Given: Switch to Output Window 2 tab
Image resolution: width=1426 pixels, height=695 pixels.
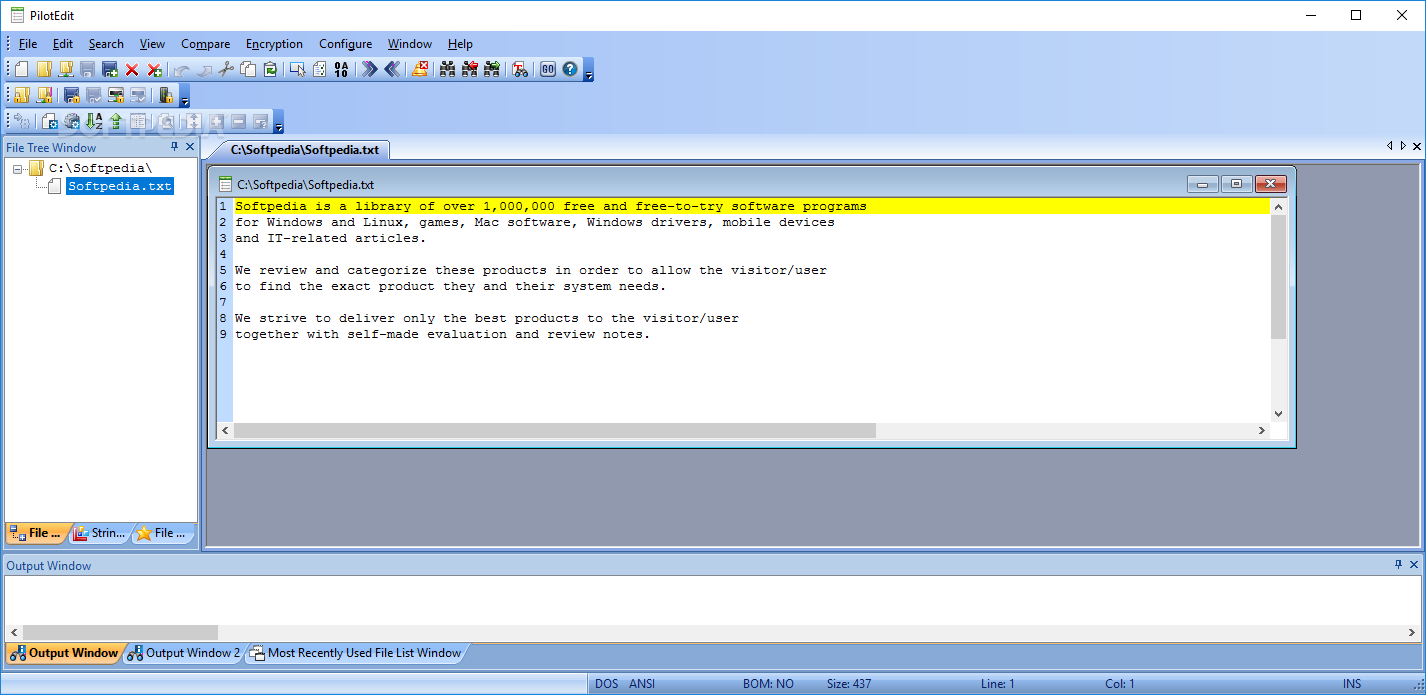Looking at the screenshot, I should (x=184, y=653).
